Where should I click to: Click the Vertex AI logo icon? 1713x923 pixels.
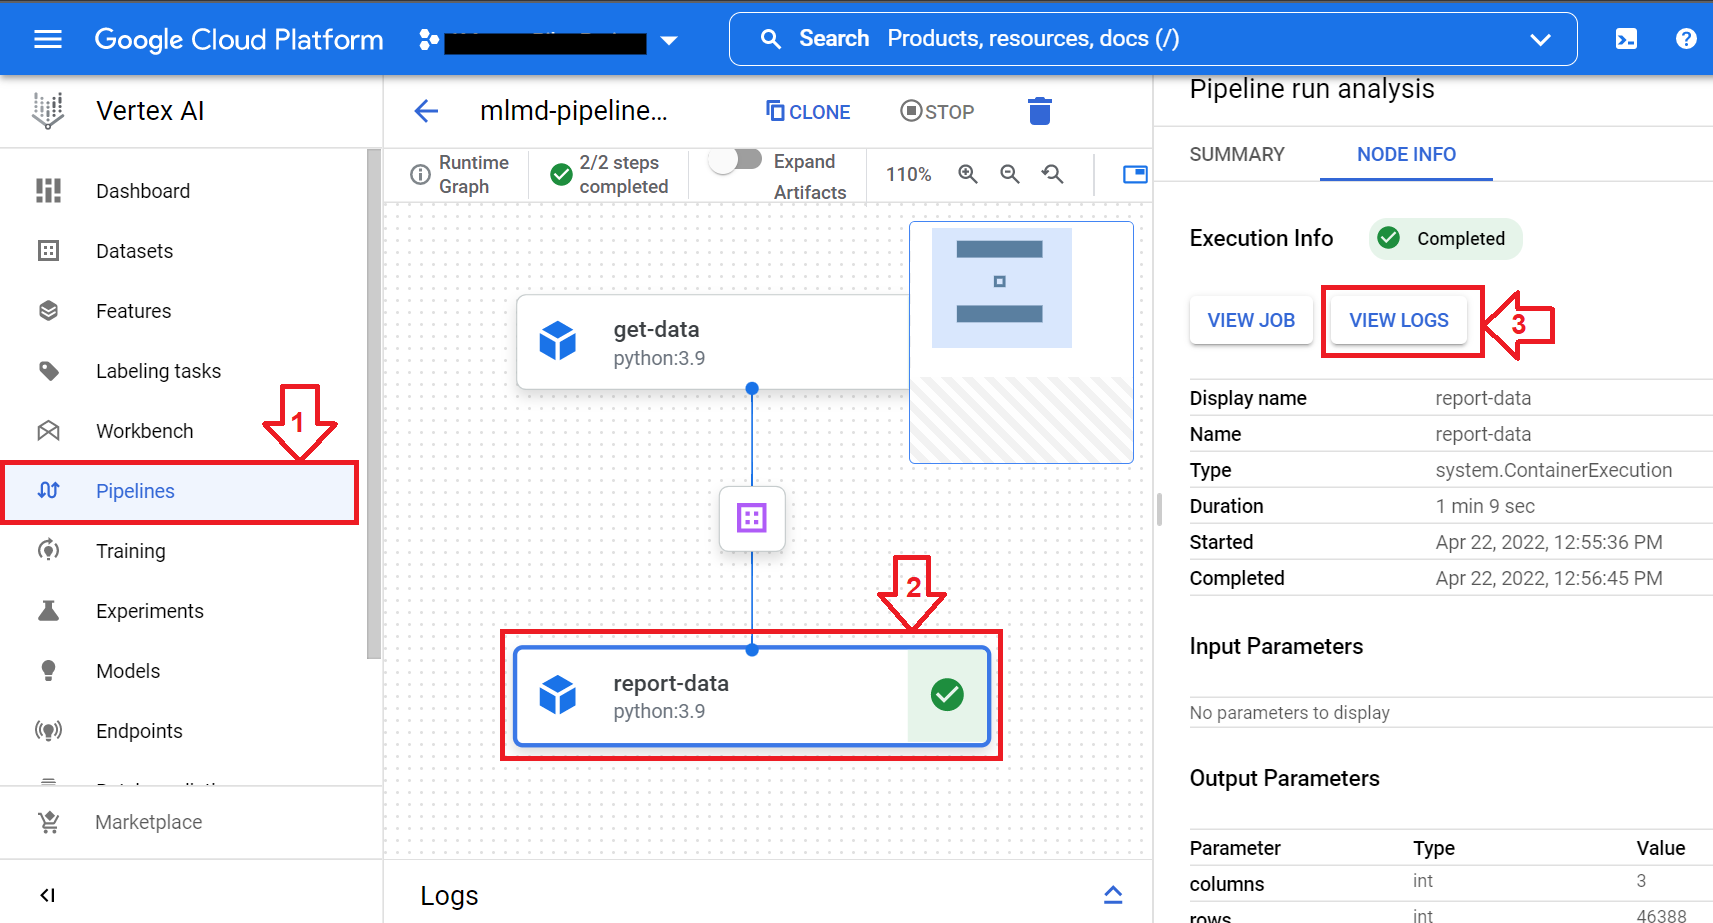[48, 111]
